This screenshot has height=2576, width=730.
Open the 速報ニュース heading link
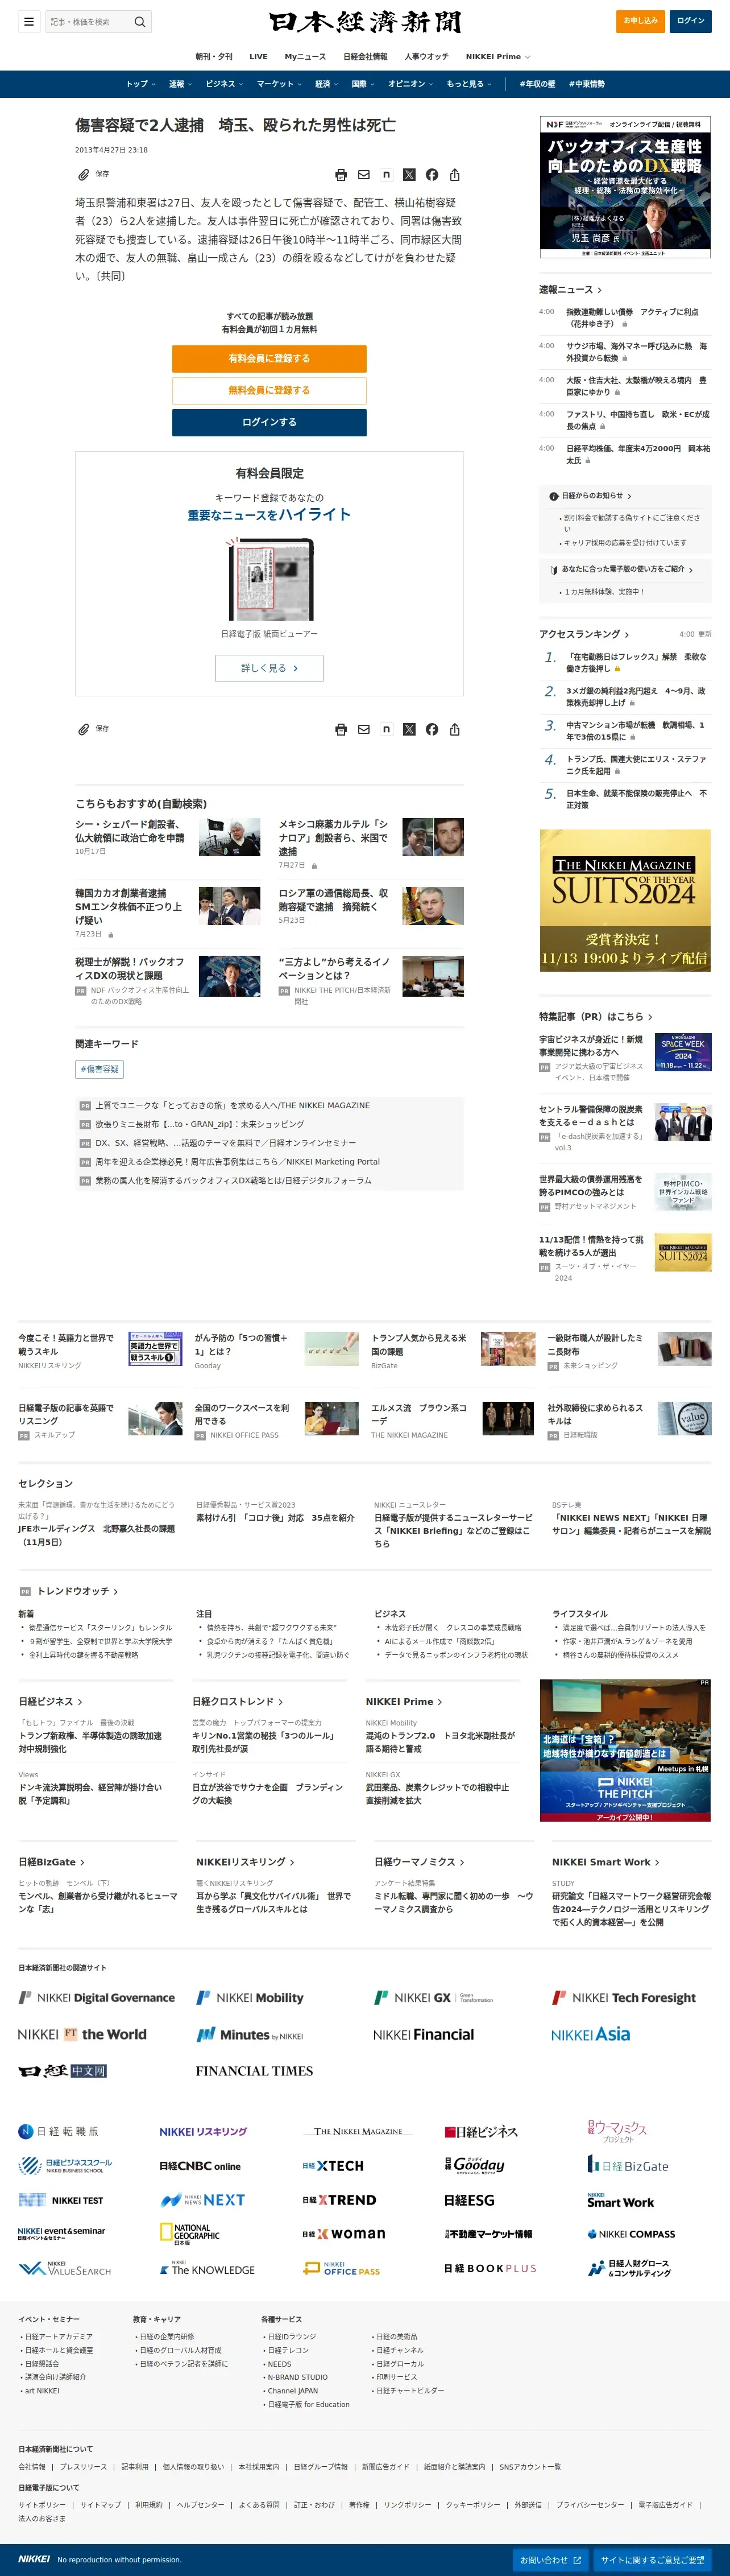click(571, 290)
